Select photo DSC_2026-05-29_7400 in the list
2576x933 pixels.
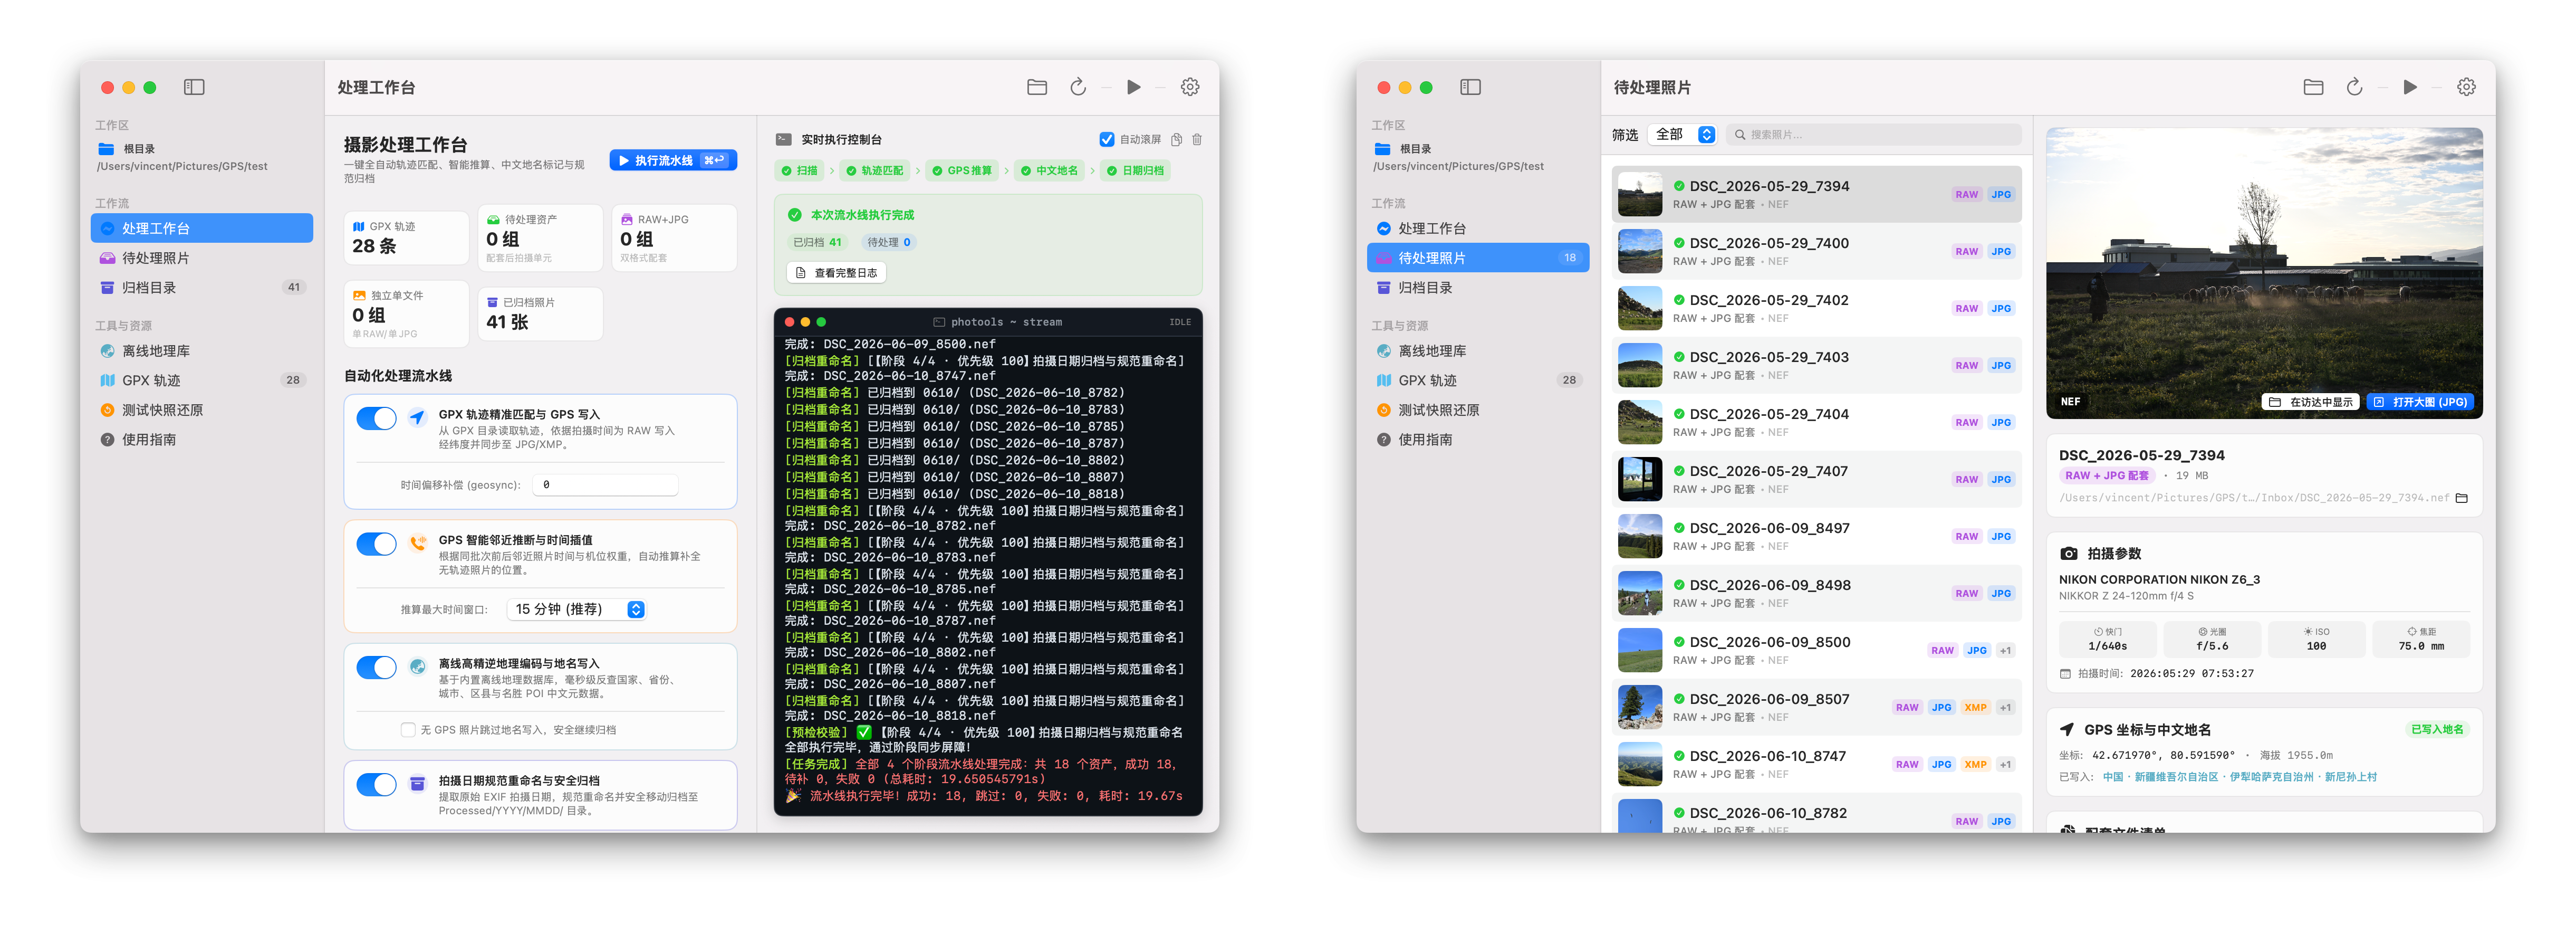coord(1816,251)
